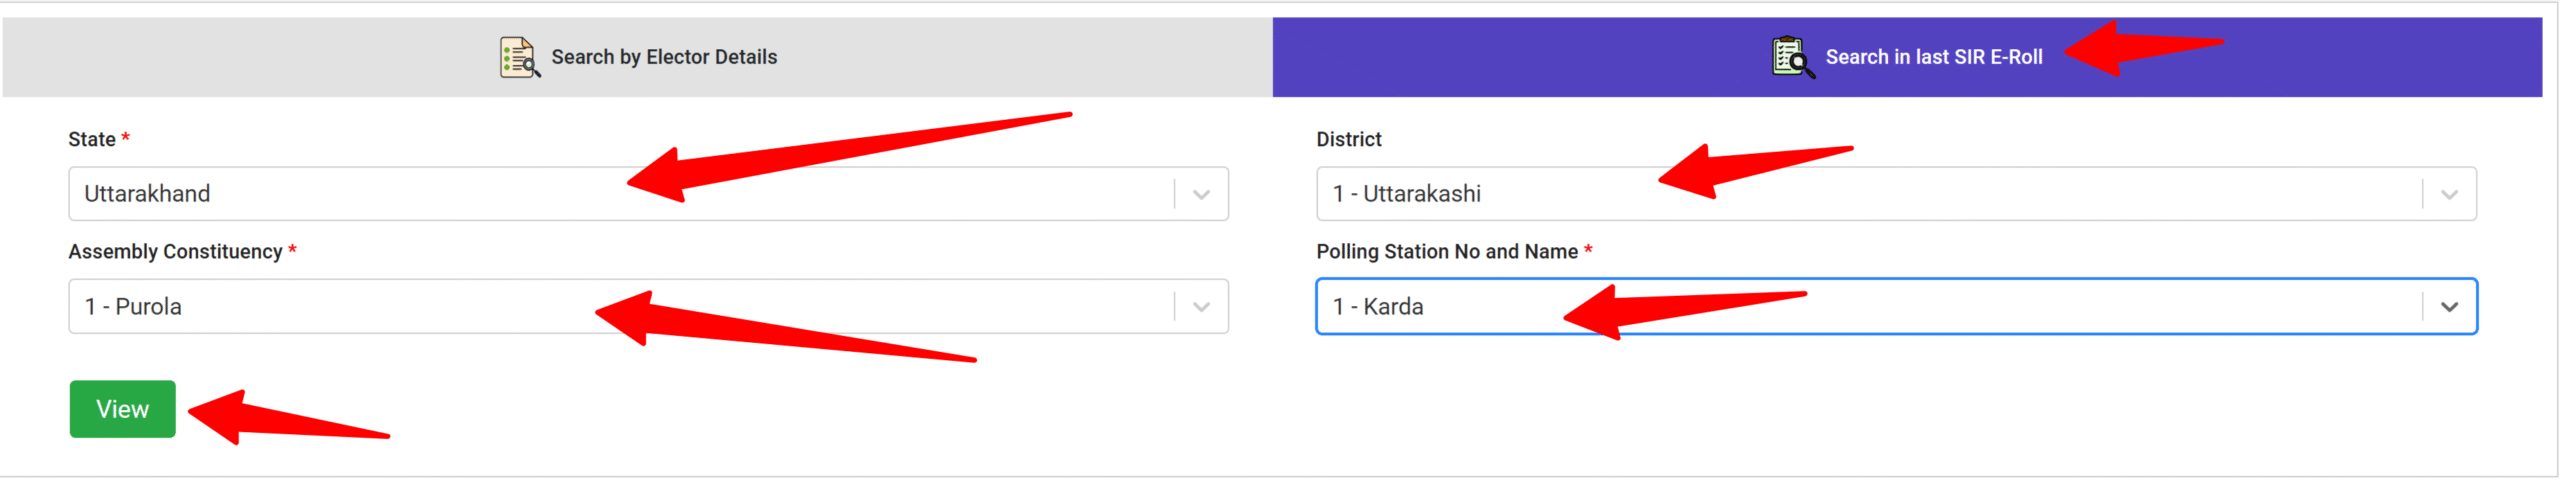
Task: Click the SIR E-Roll clipboard search icon
Action: [1792, 57]
